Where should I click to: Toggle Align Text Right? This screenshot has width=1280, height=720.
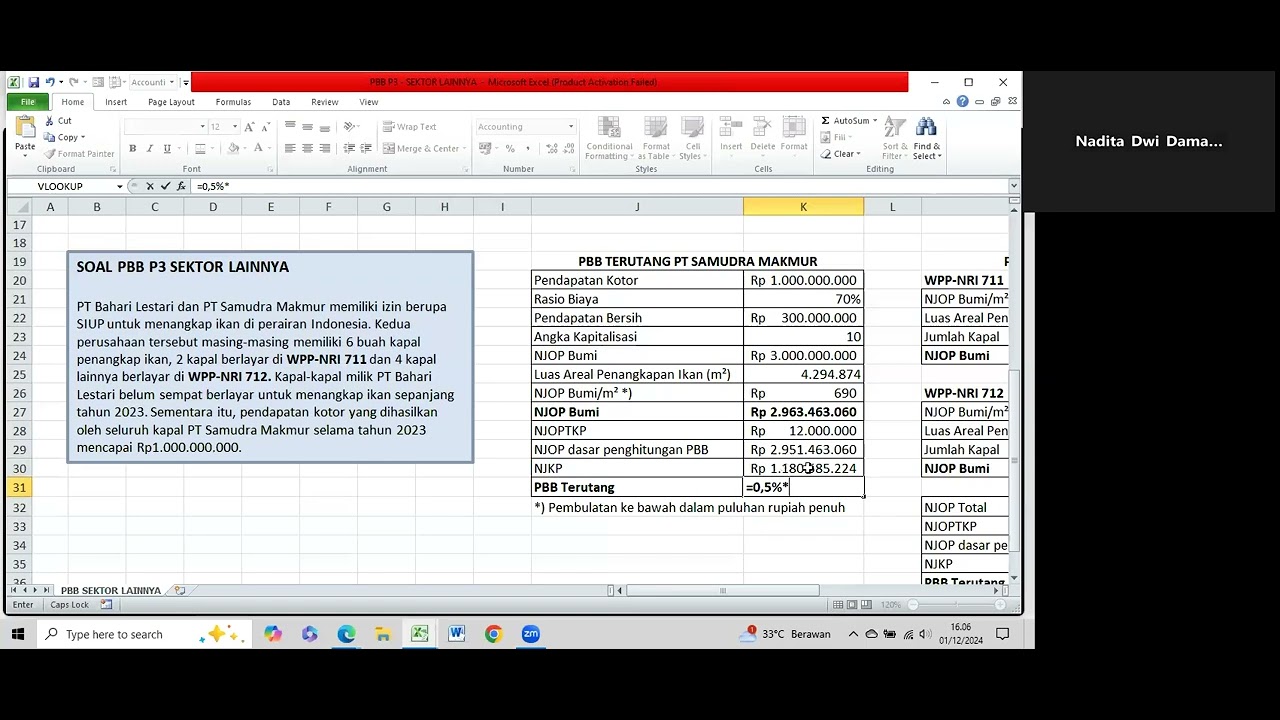pyautogui.click(x=326, y=148)
